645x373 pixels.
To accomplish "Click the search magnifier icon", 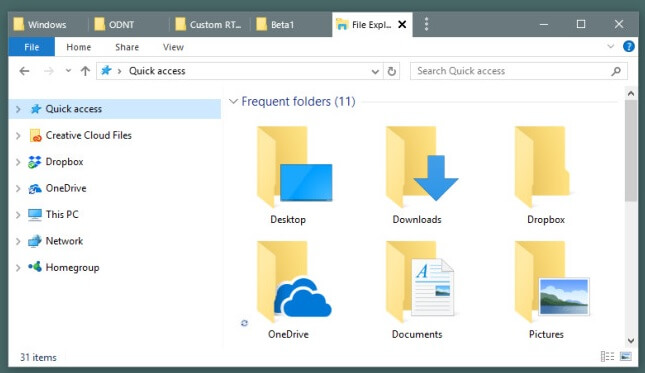I will (616, 71).
